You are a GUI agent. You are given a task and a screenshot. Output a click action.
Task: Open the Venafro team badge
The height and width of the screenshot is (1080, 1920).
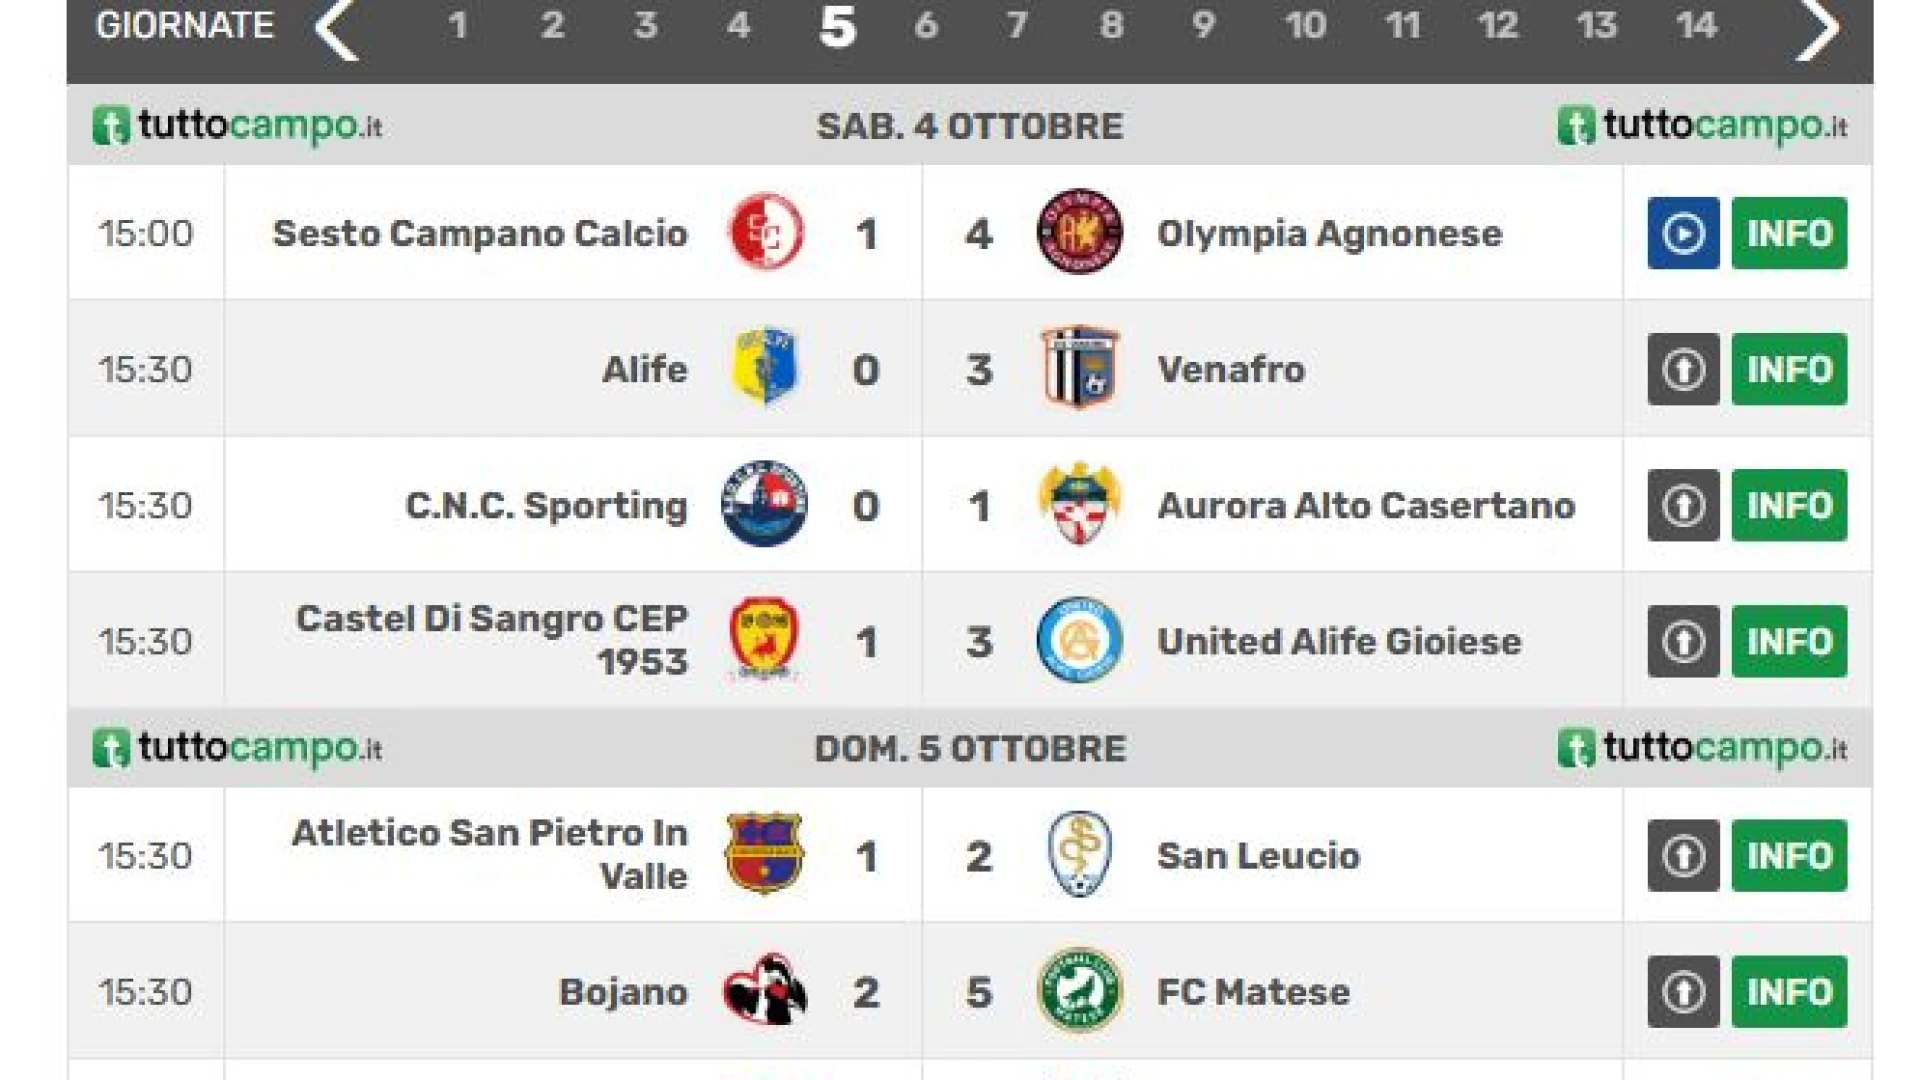tap(1079, 368)
